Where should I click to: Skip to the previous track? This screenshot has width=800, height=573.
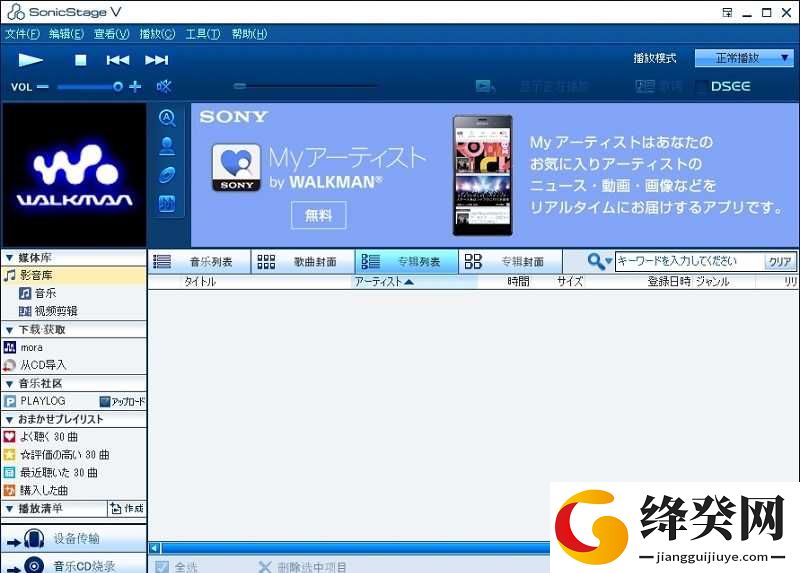(118, 60)
